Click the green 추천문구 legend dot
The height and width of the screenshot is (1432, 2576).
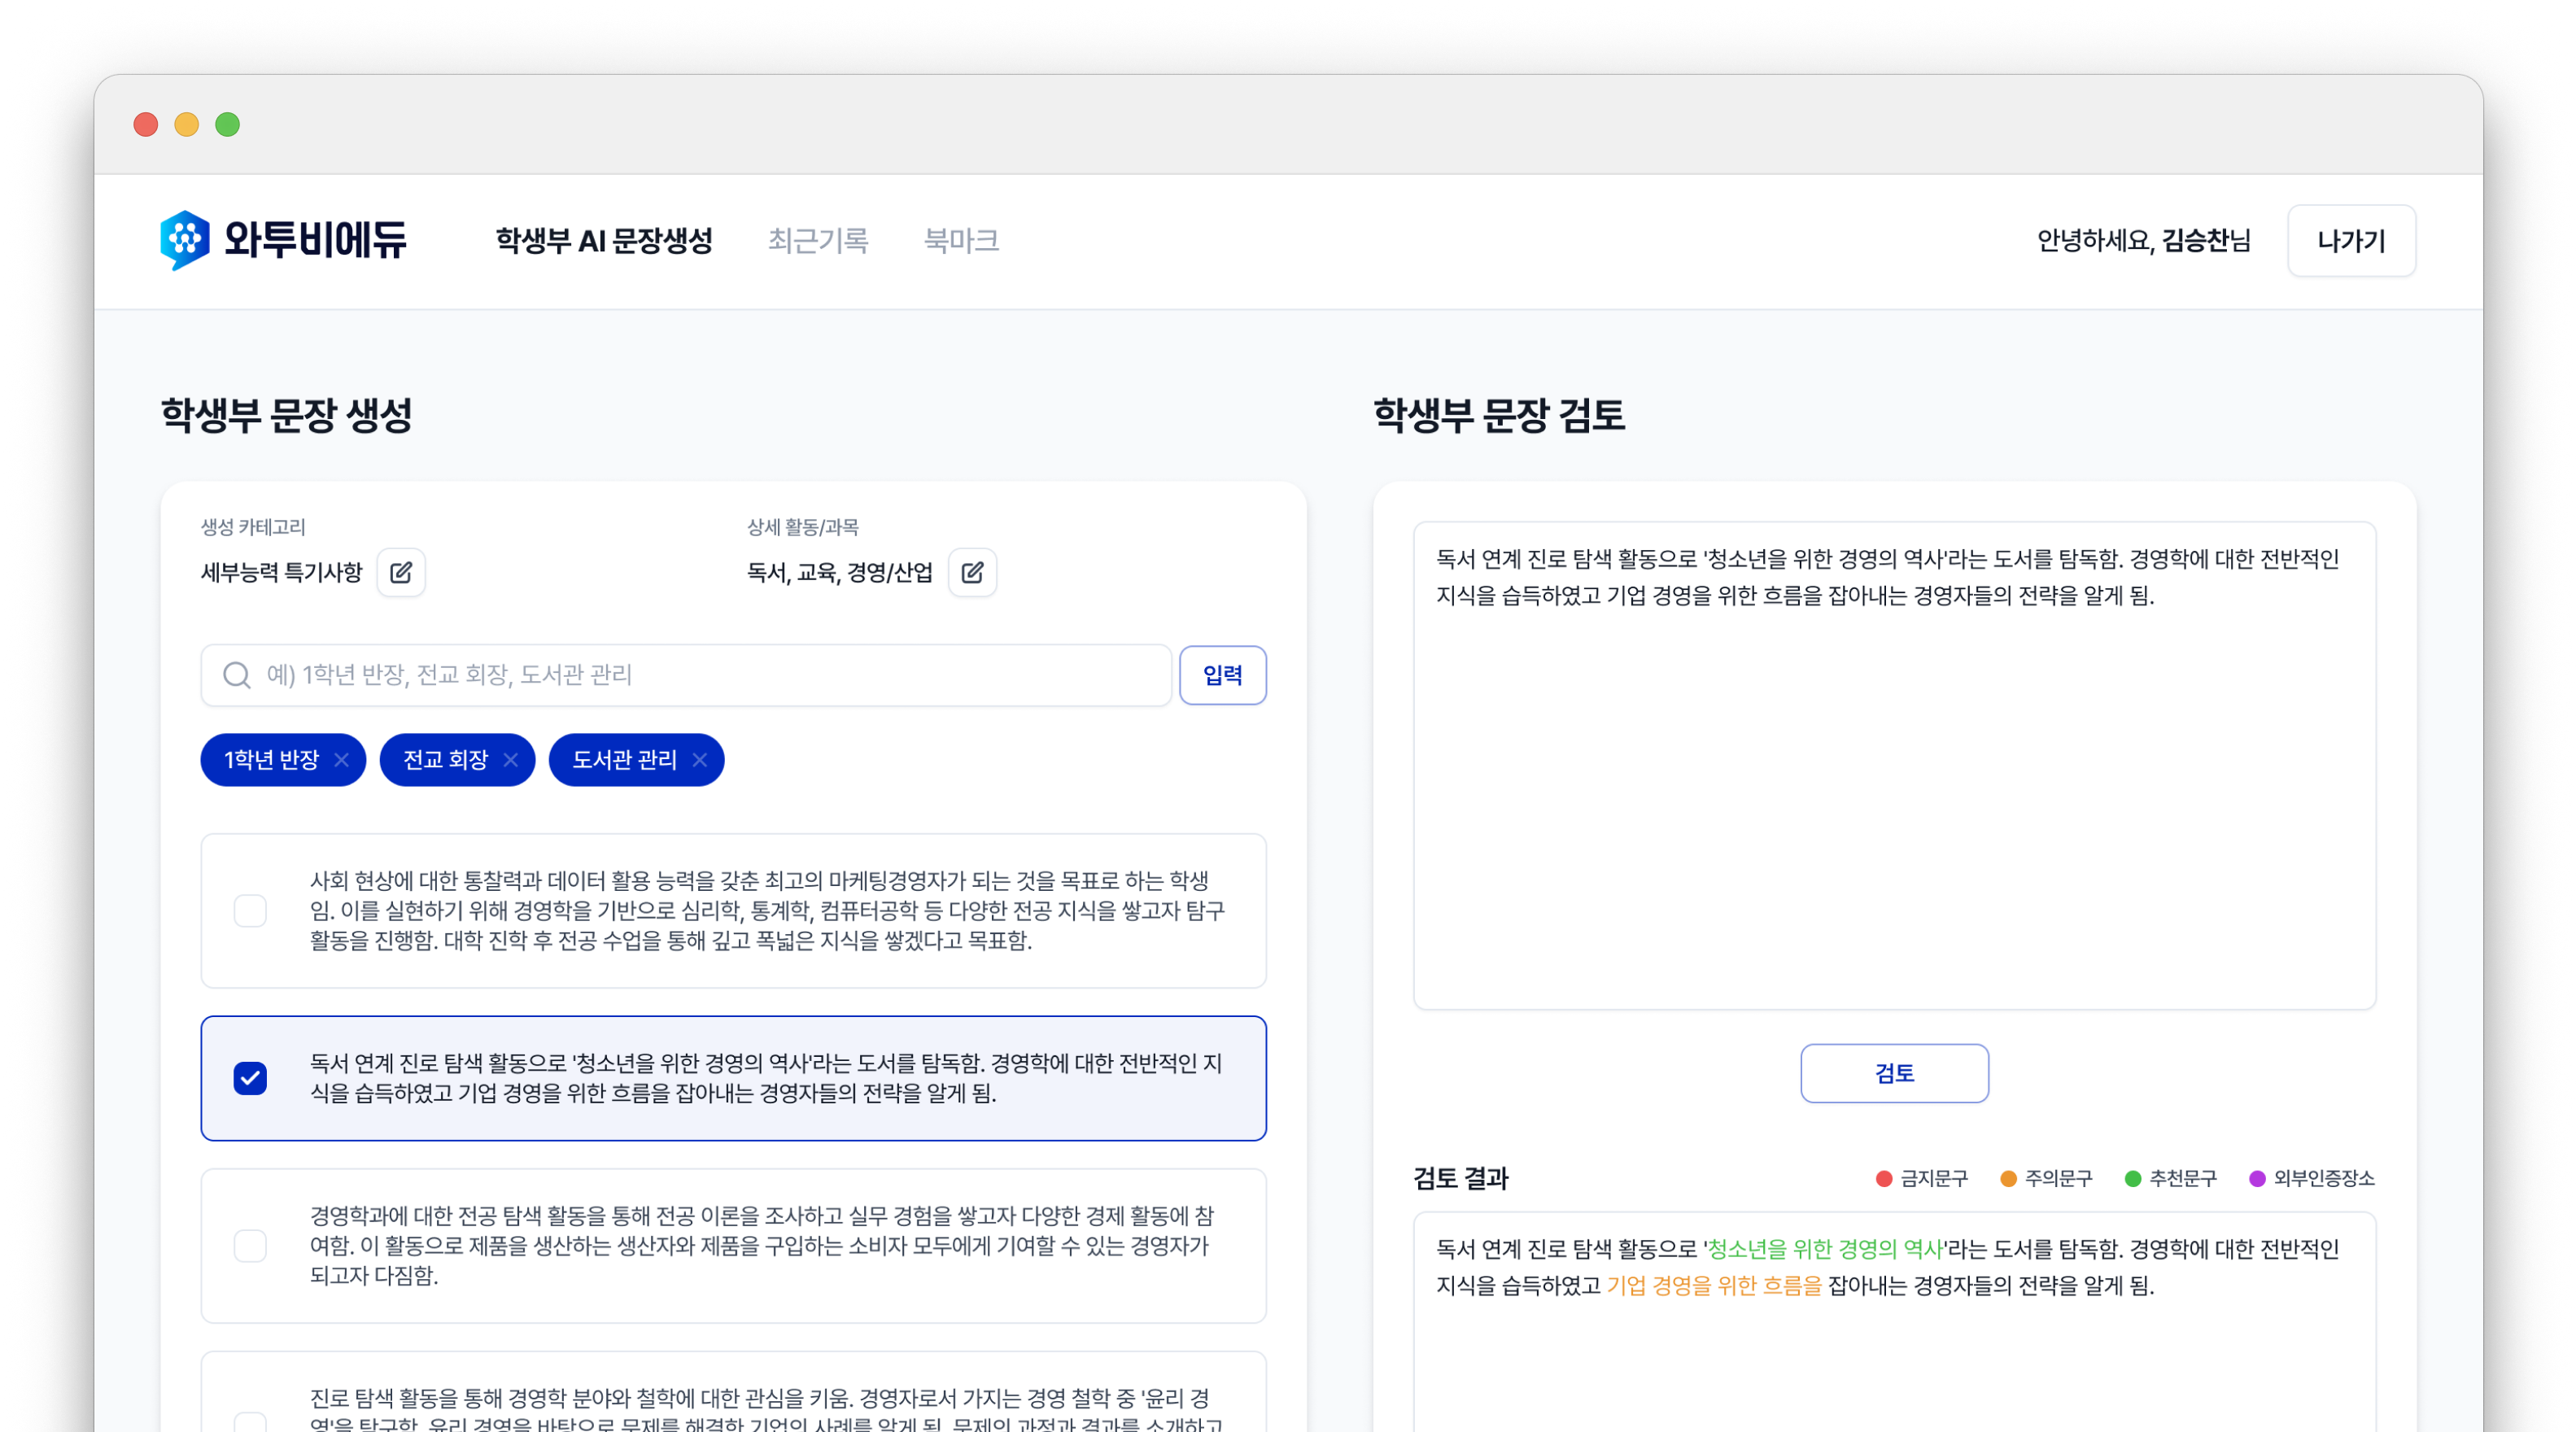(x=2134, y=1179)
